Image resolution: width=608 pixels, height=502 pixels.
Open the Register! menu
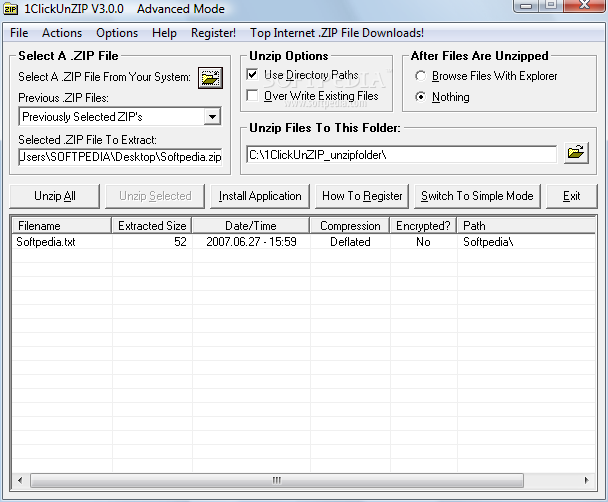point(213,33)
